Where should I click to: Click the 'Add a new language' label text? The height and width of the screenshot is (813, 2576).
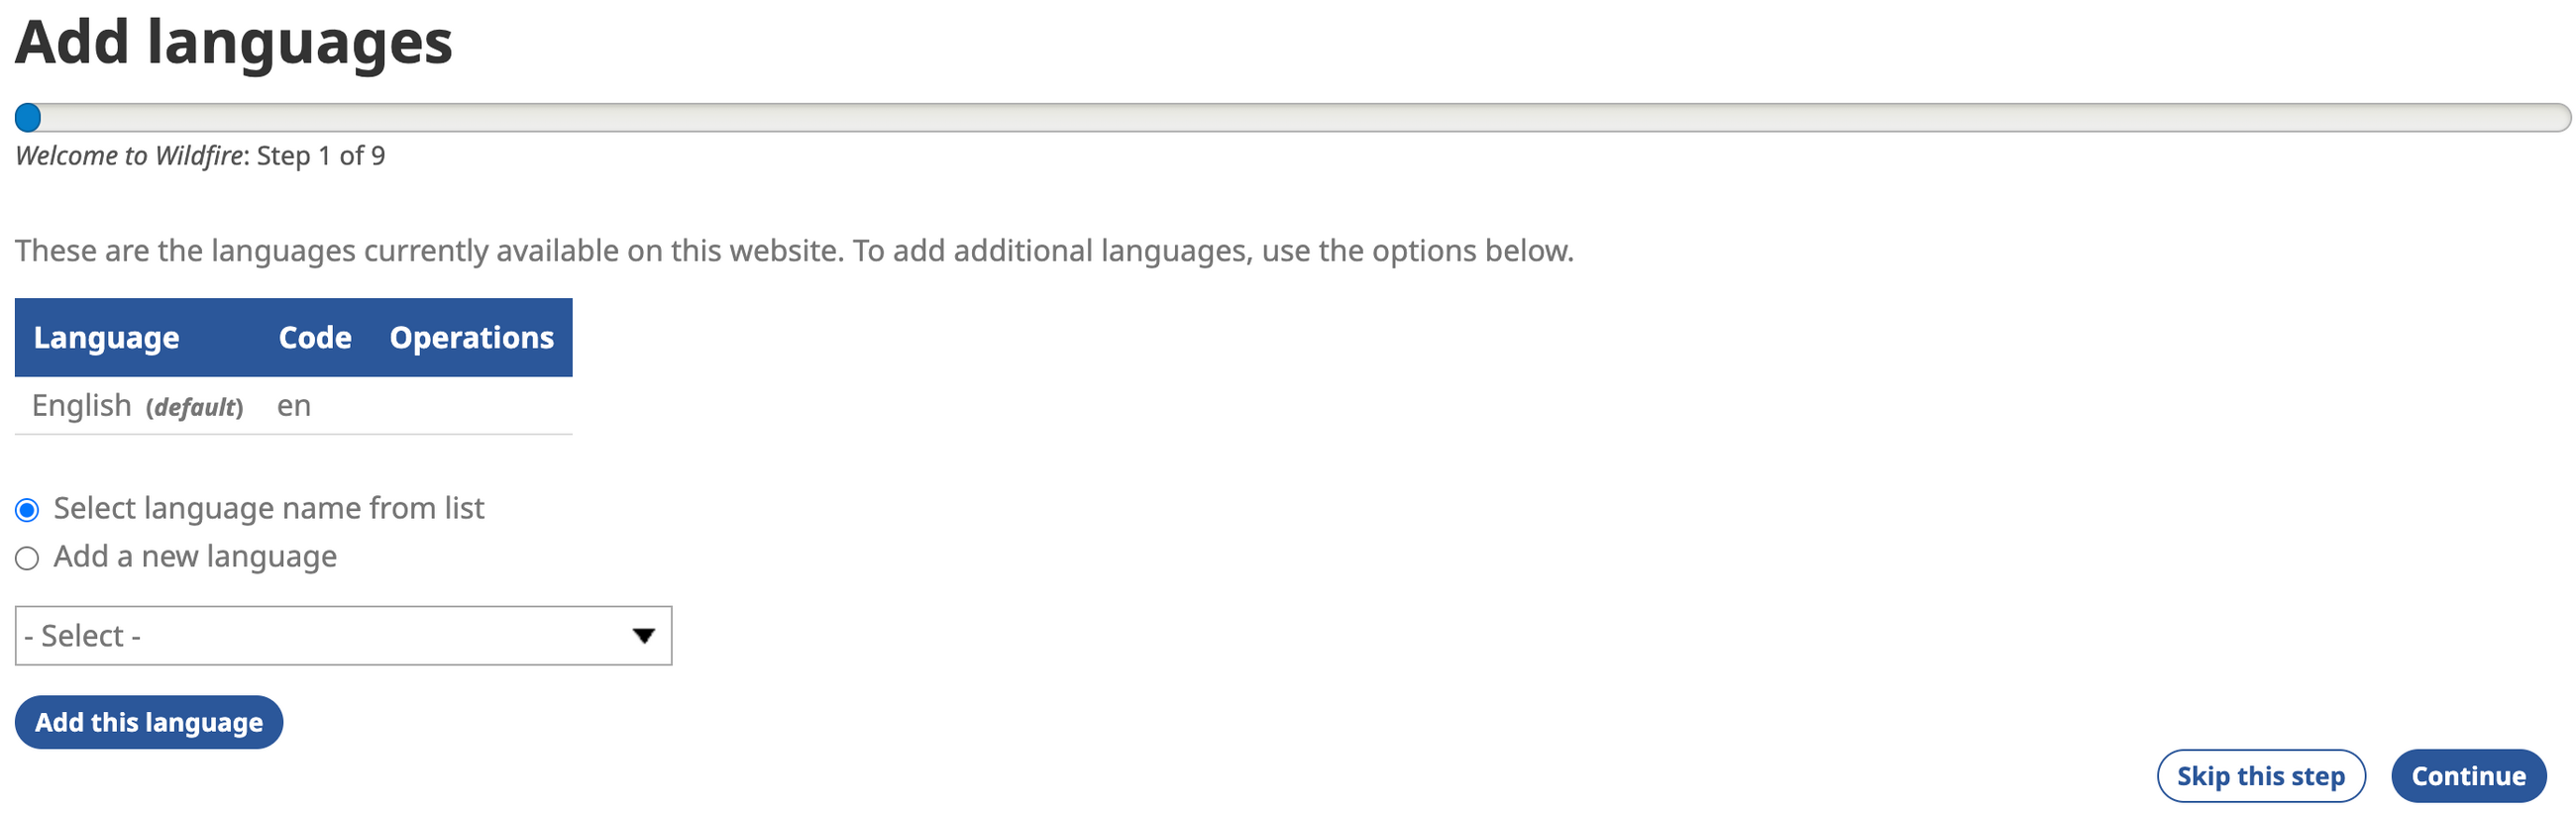[x=195, y=556]
